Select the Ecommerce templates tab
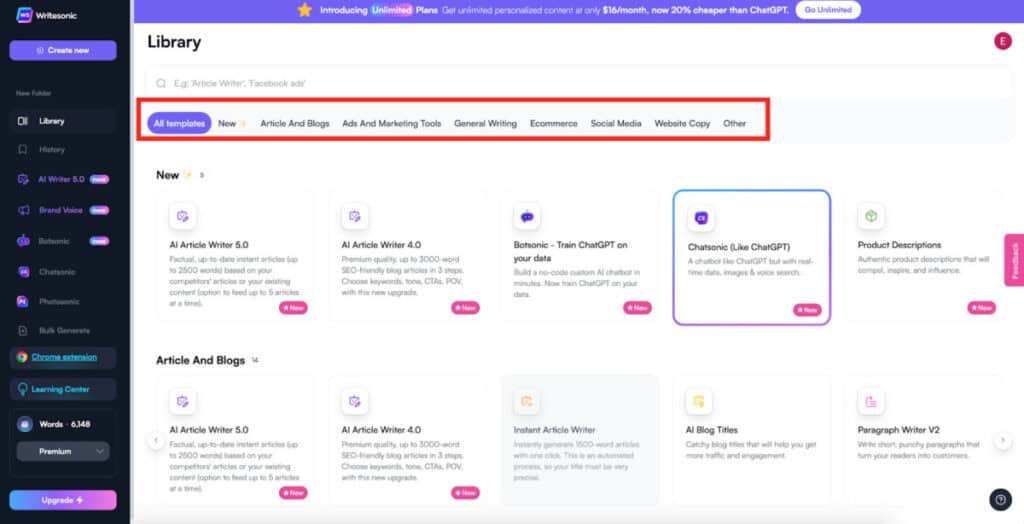 pyautogui.click(x=553, y=124)
